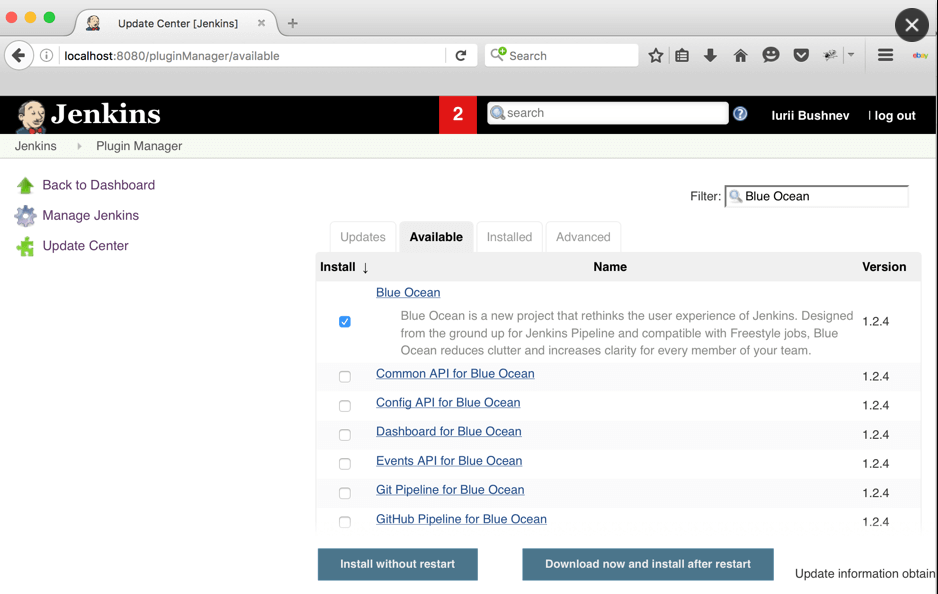
Task: Click the blue search help question icon
Action: point(740,114)
